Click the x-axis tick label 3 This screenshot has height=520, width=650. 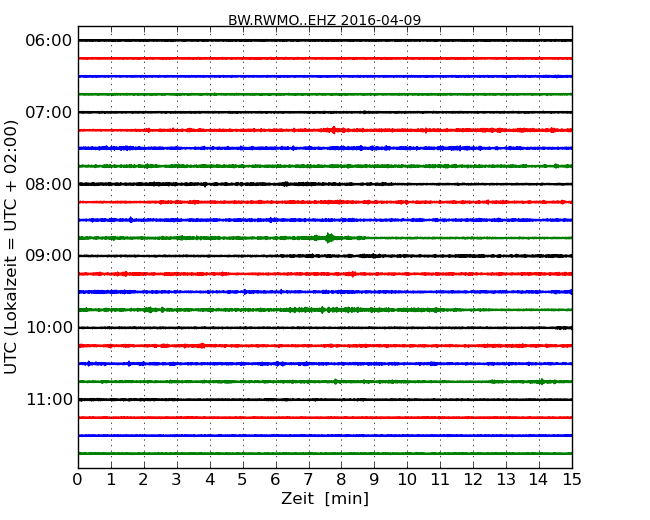[177, 479]
